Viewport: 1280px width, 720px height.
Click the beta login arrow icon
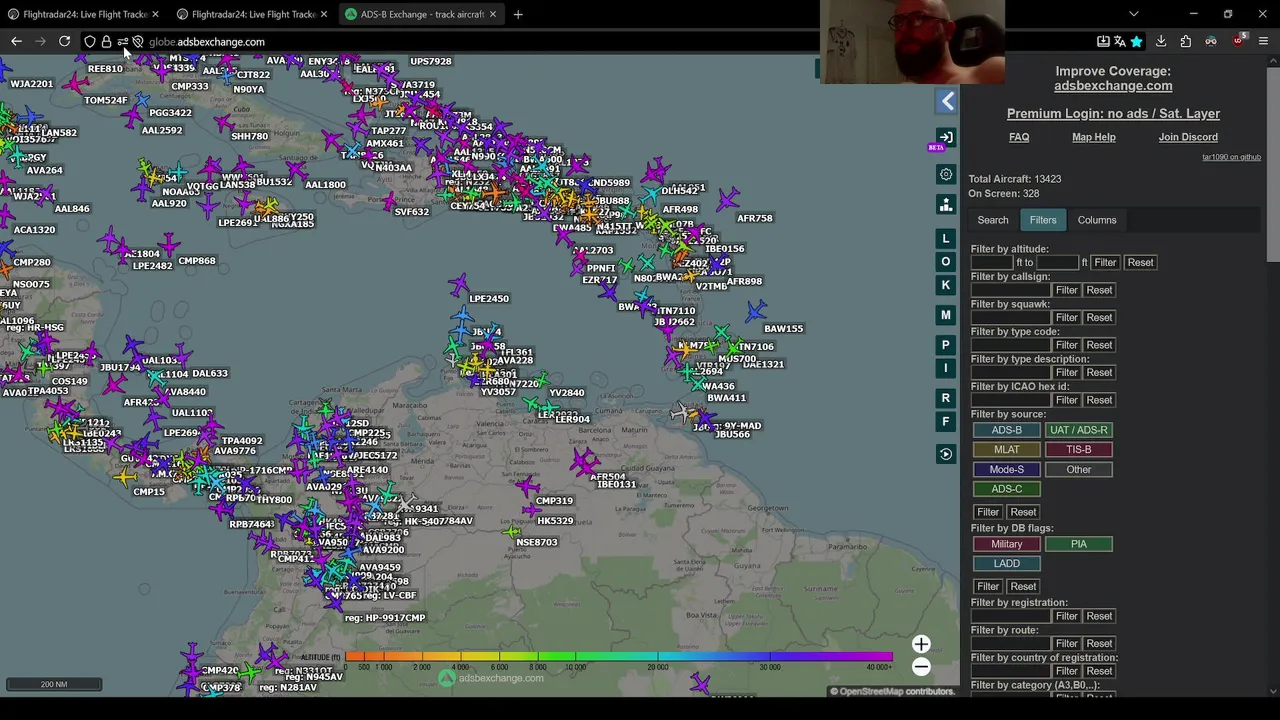(946, 137)
